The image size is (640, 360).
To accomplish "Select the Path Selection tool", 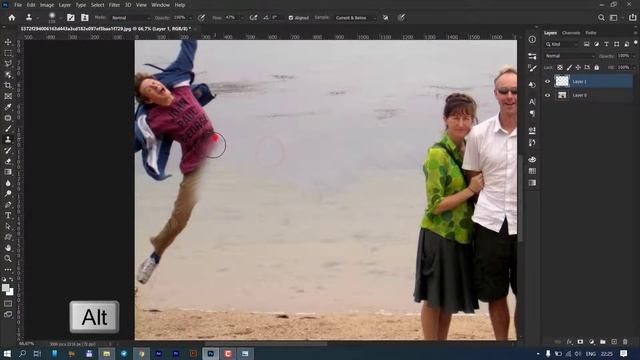I will tap(8, 226).
